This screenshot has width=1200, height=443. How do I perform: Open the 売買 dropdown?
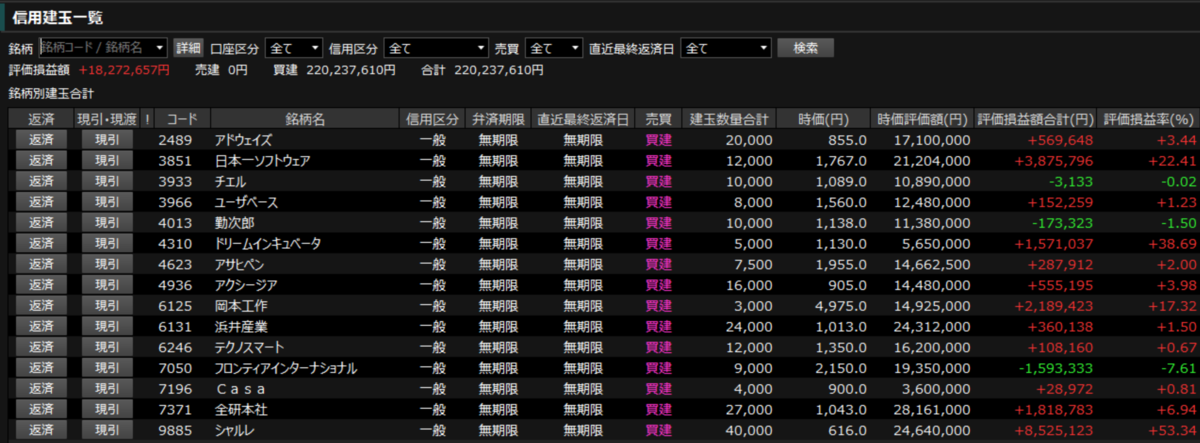pos(554,47)
